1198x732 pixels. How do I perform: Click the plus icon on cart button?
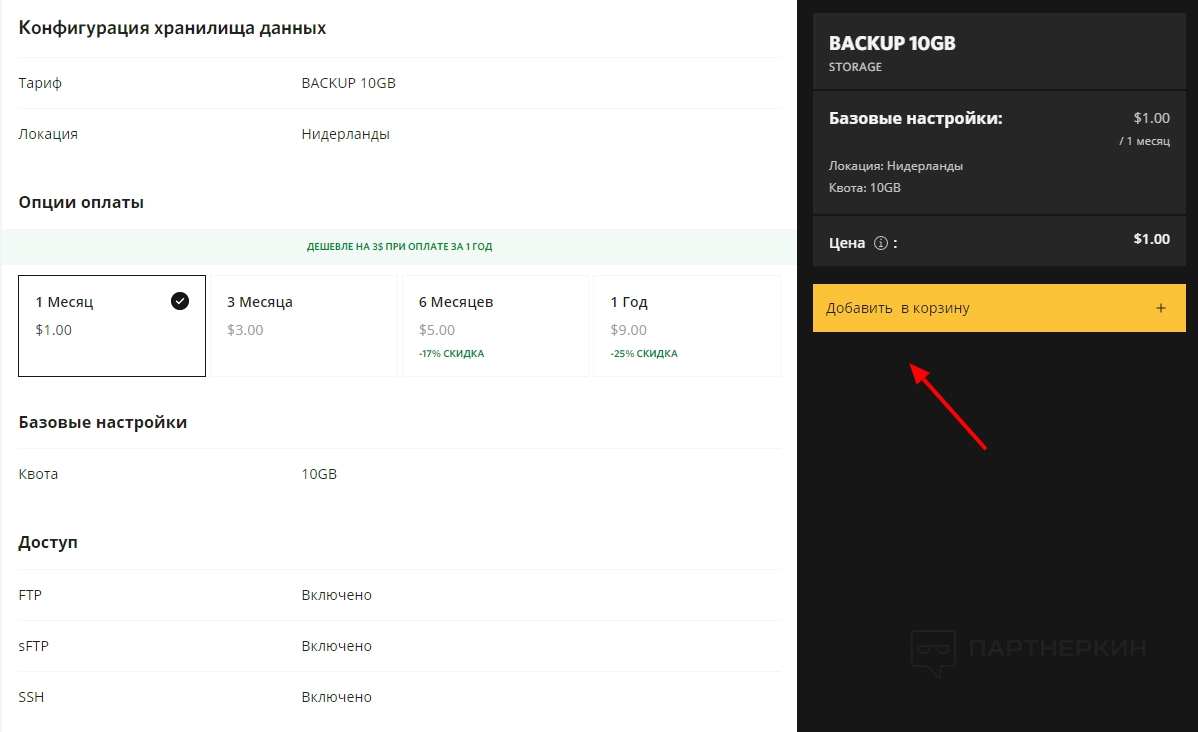(x=1161, y=308)
